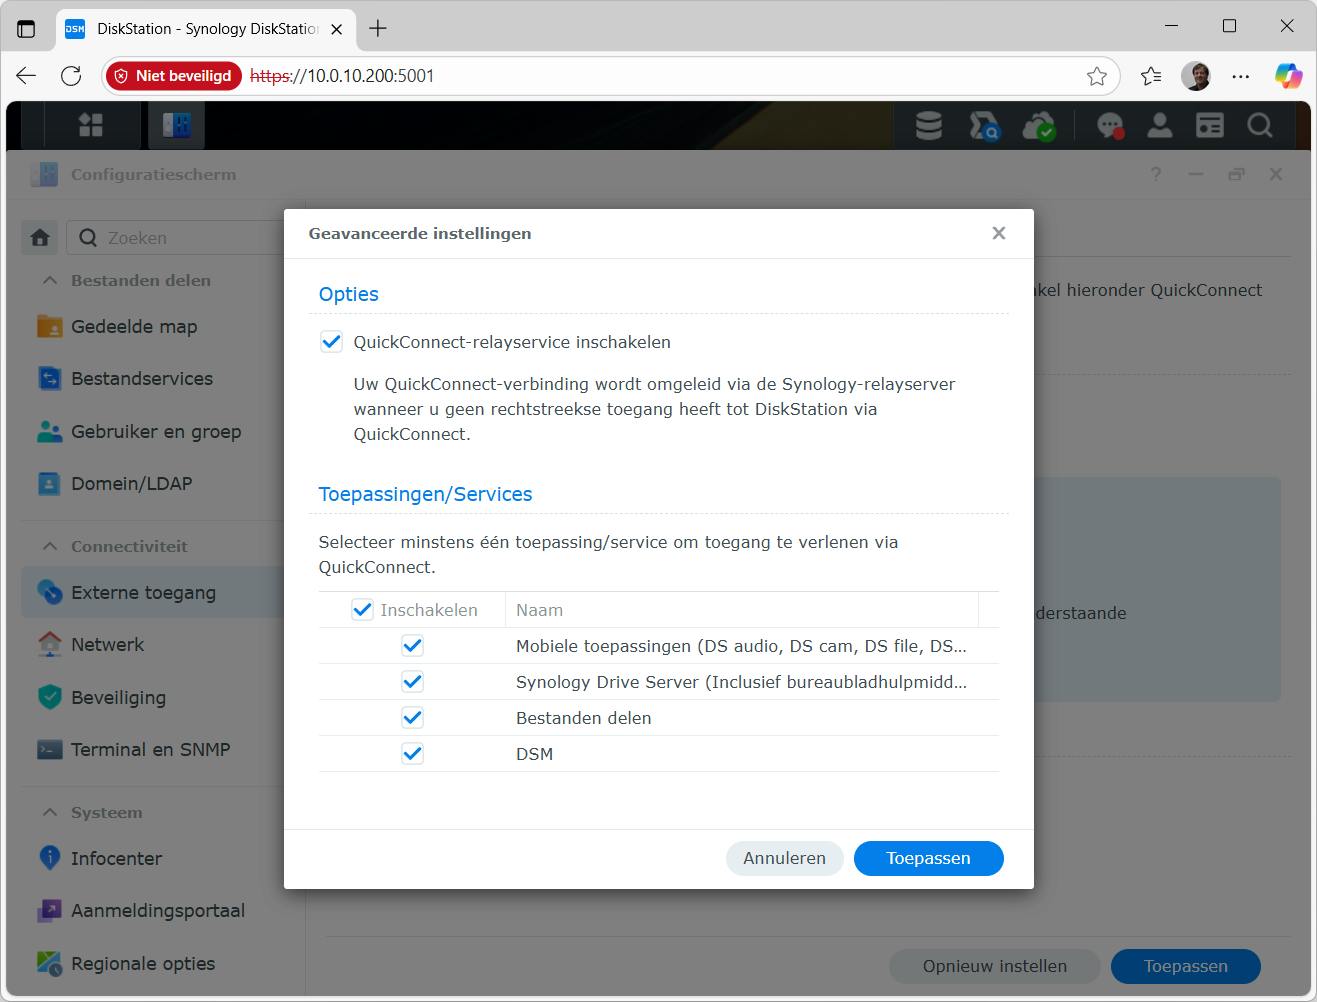Click the browser back arrow
Screen dimensions: 1317x1002
26,76
